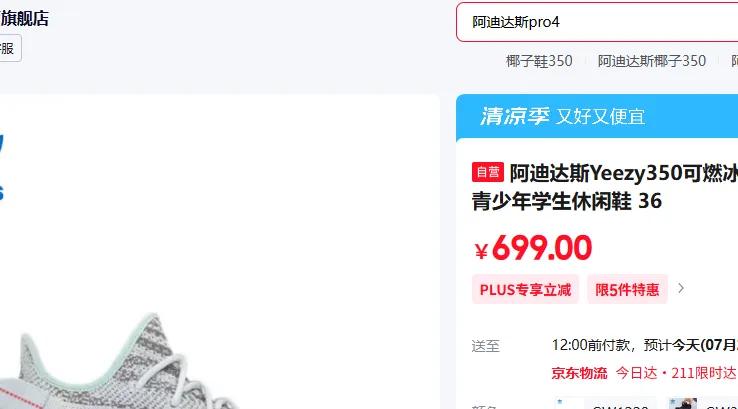Select the PLUS专享立减 promotion tag
The width and height of the screenshot is (738, 409).
pos(525,289)
